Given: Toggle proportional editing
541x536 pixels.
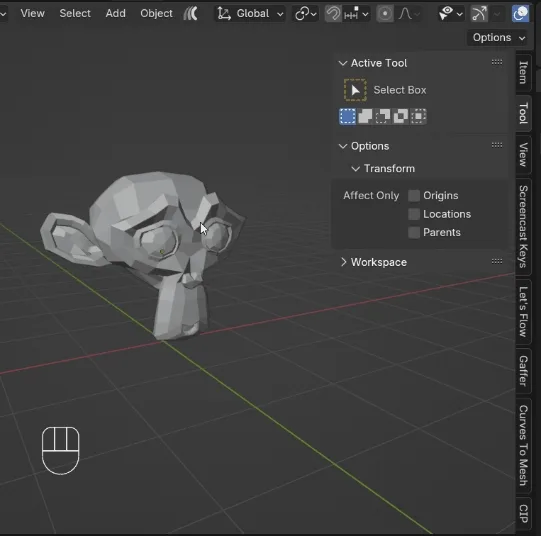Looking at the screenshot, I should [385, 14].
